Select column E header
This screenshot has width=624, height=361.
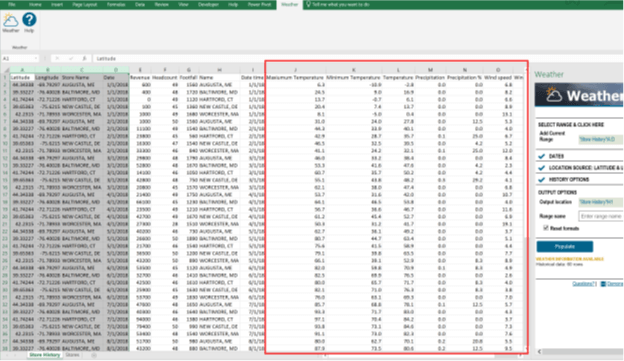pos(140,70)
